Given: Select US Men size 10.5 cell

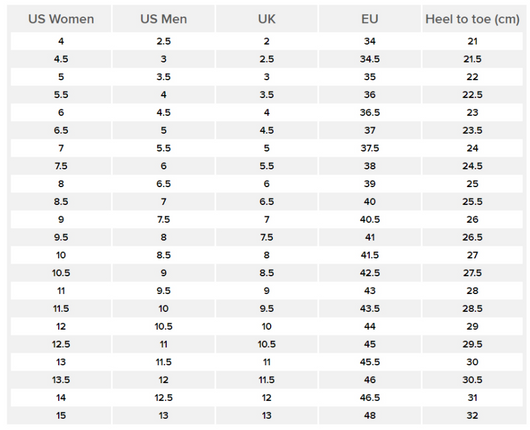Looking at the screenshot, I should coord(164,327).
